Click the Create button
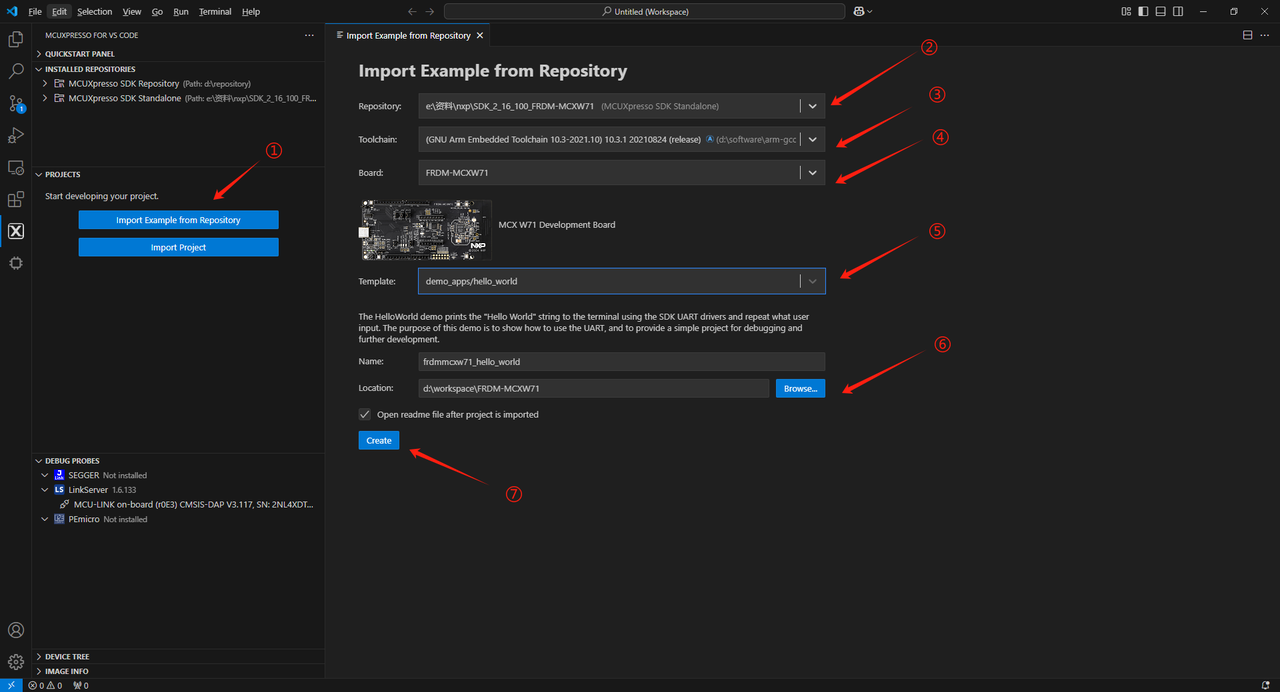Viewport: 1280px width, 692px height. click(379, 440)
